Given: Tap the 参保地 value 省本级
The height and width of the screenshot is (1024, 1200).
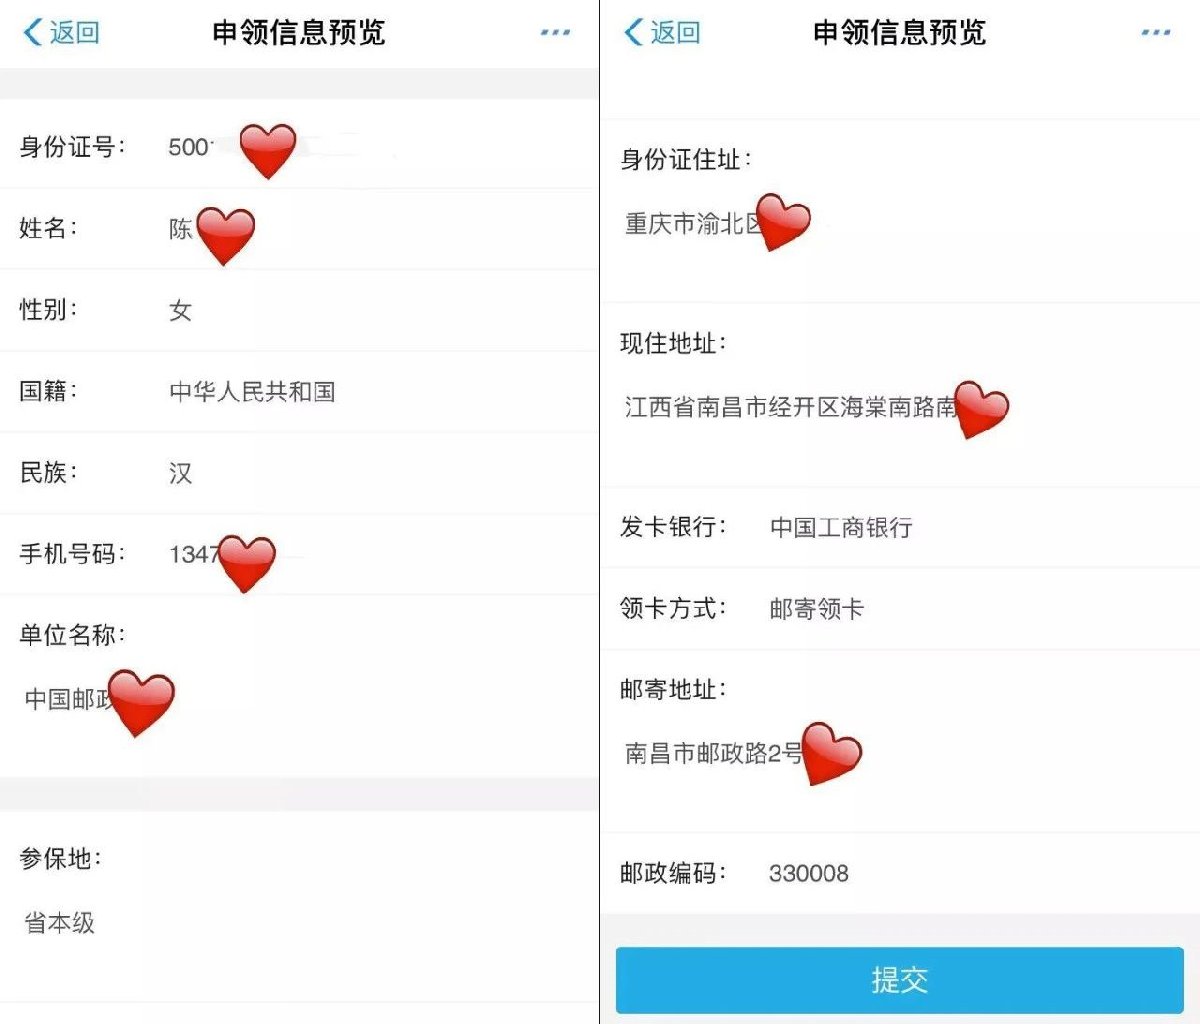Looking at the screenshot, I should (60, 922).
